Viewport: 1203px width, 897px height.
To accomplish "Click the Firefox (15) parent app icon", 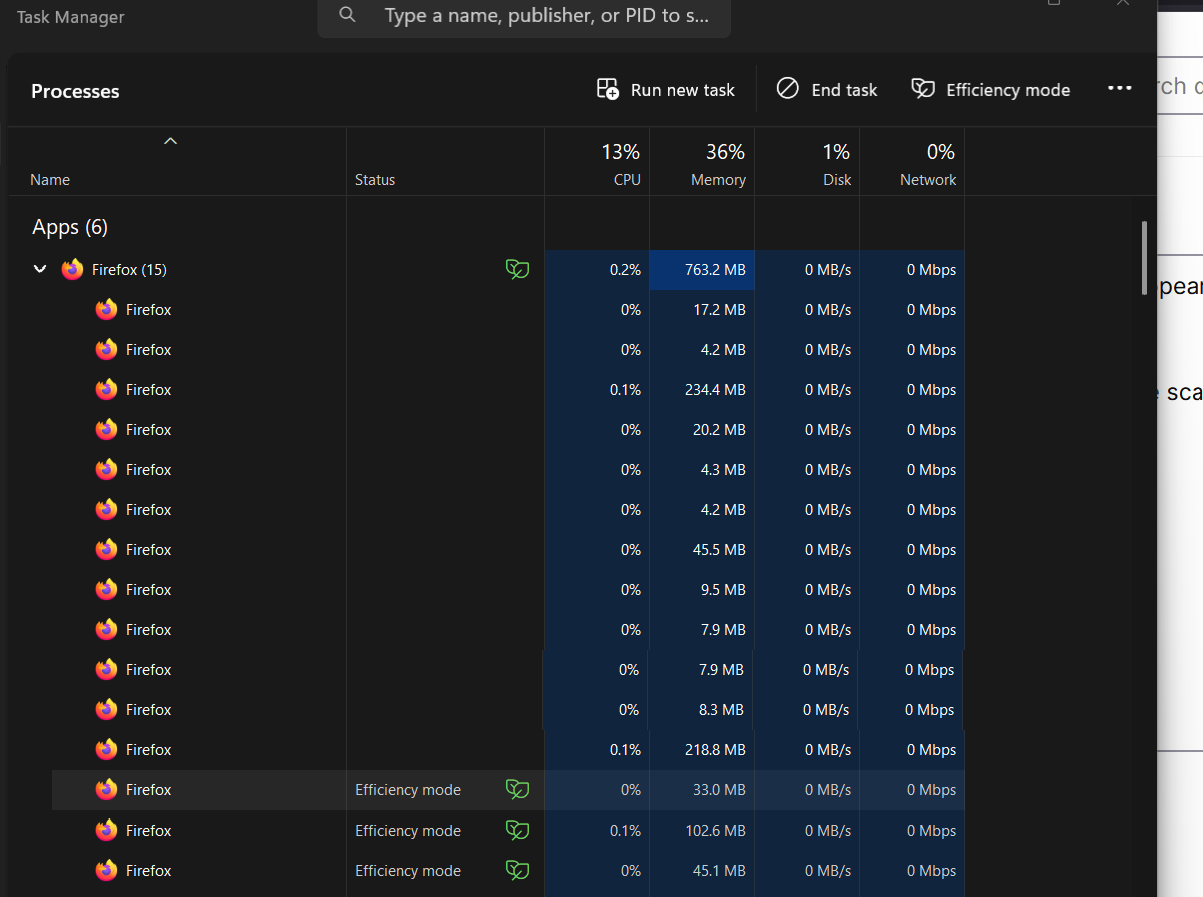I will 72,270.
